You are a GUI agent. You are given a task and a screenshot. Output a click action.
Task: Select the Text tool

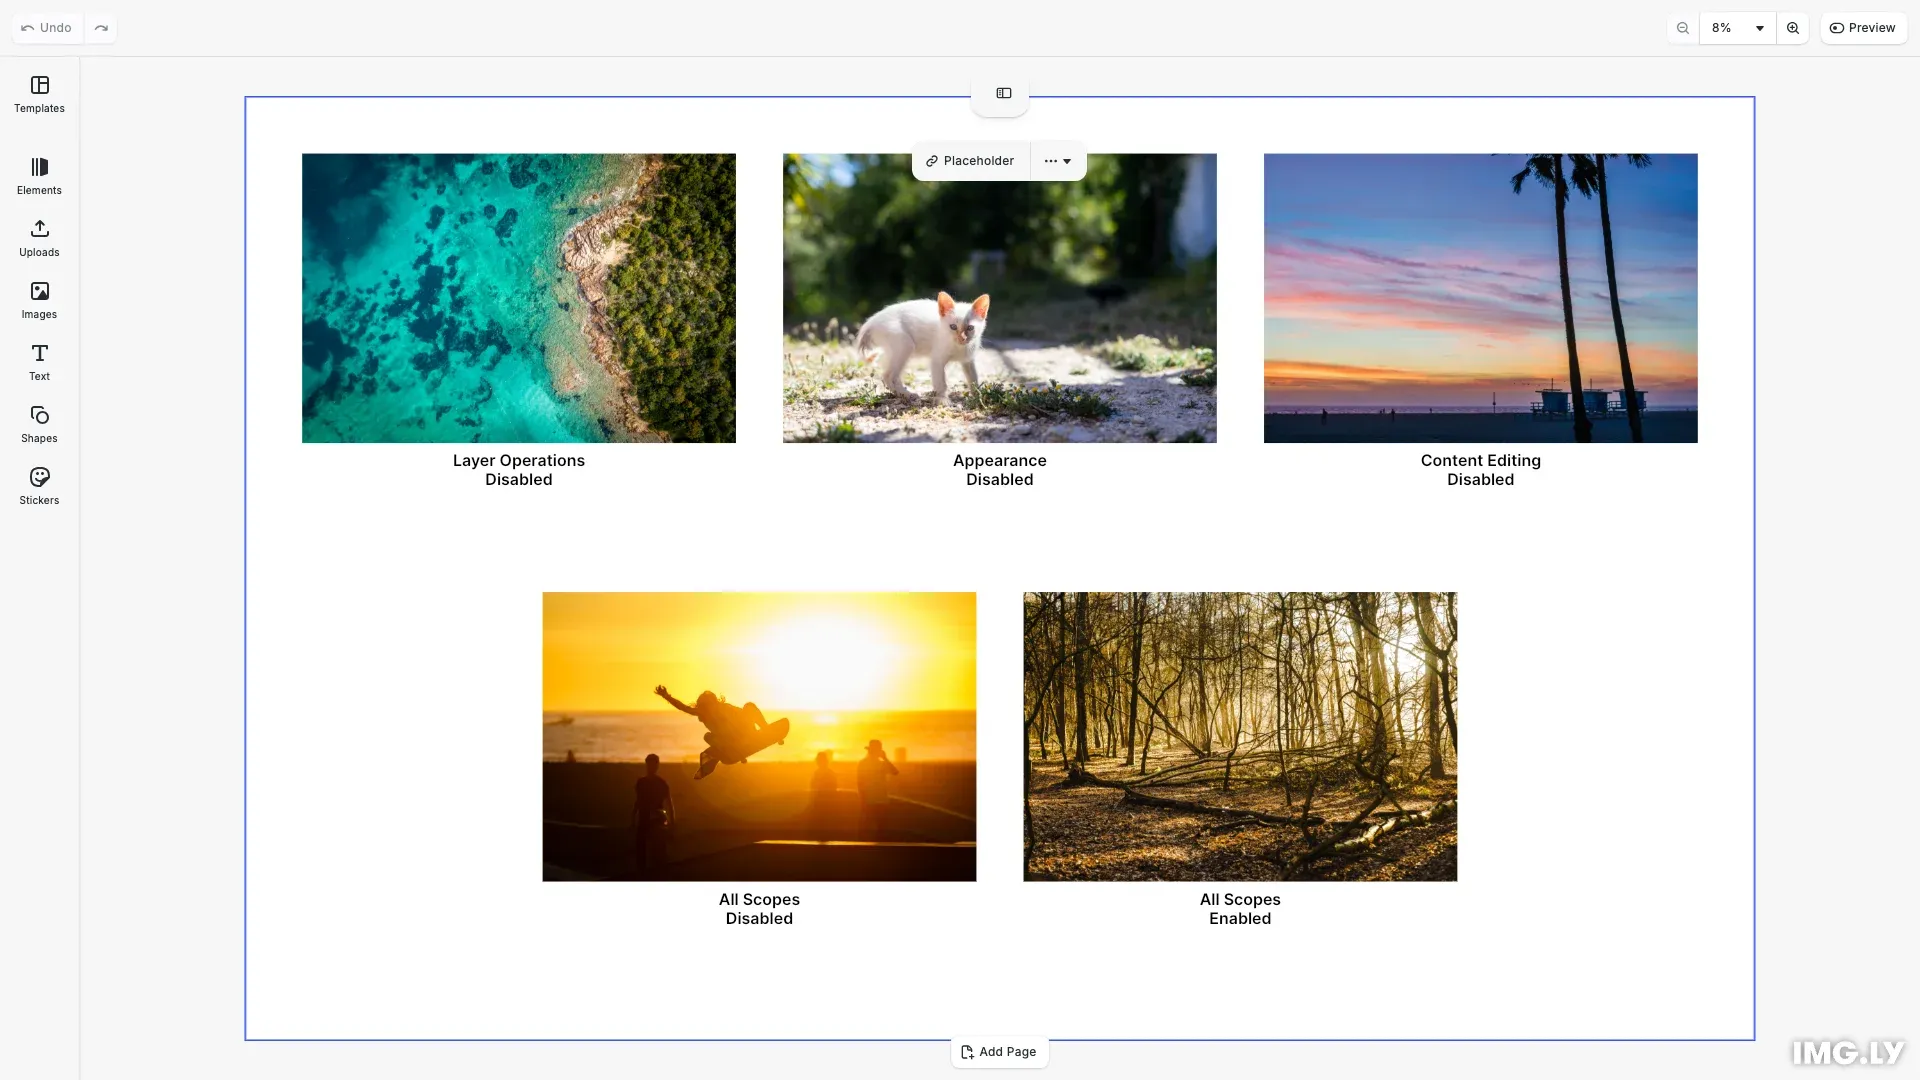tap(39, 362)
